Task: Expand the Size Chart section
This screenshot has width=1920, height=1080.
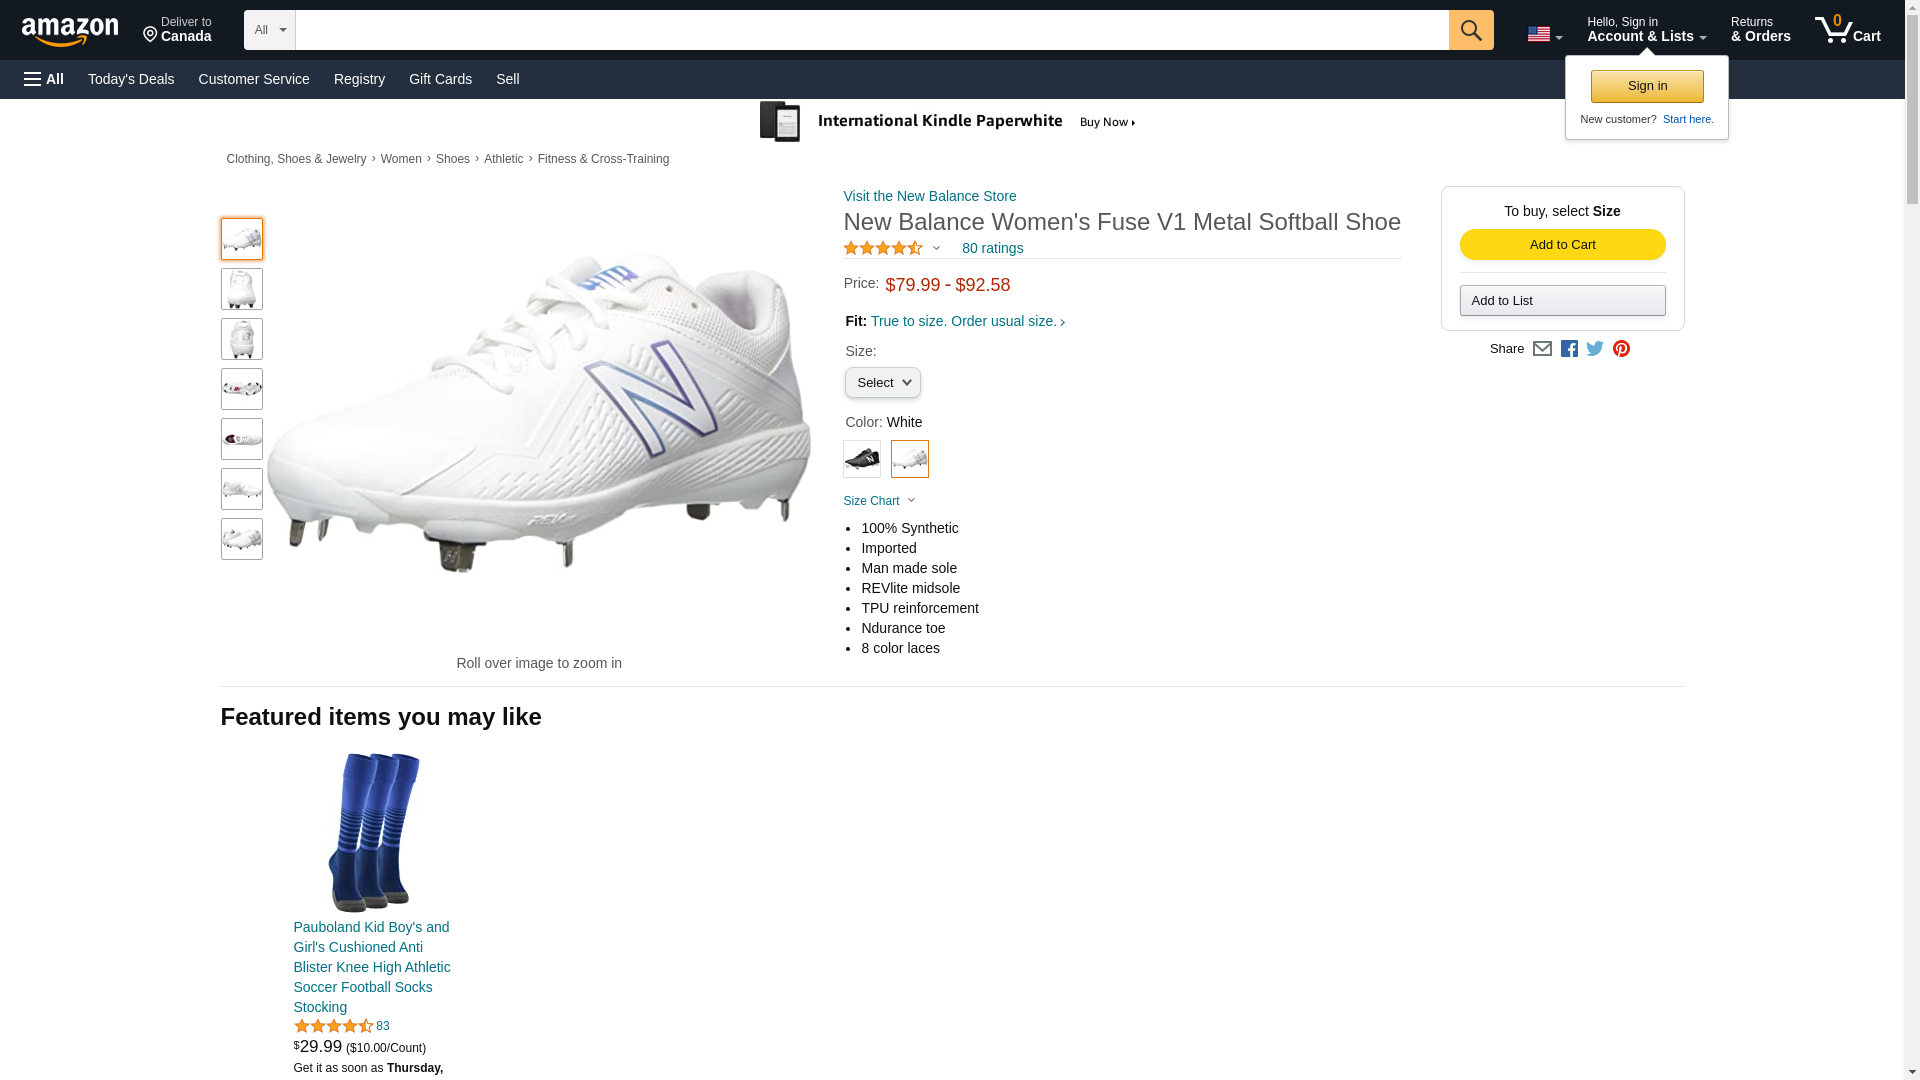Action: tap(878, 501)
